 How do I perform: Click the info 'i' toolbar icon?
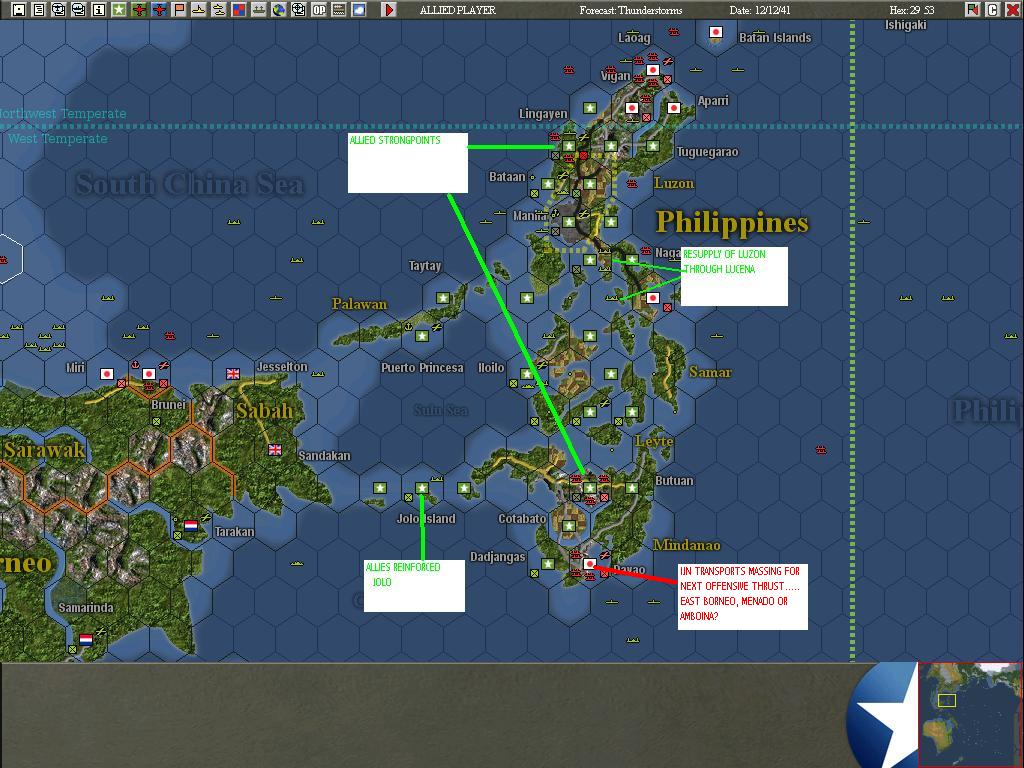(x=99, y=10)
